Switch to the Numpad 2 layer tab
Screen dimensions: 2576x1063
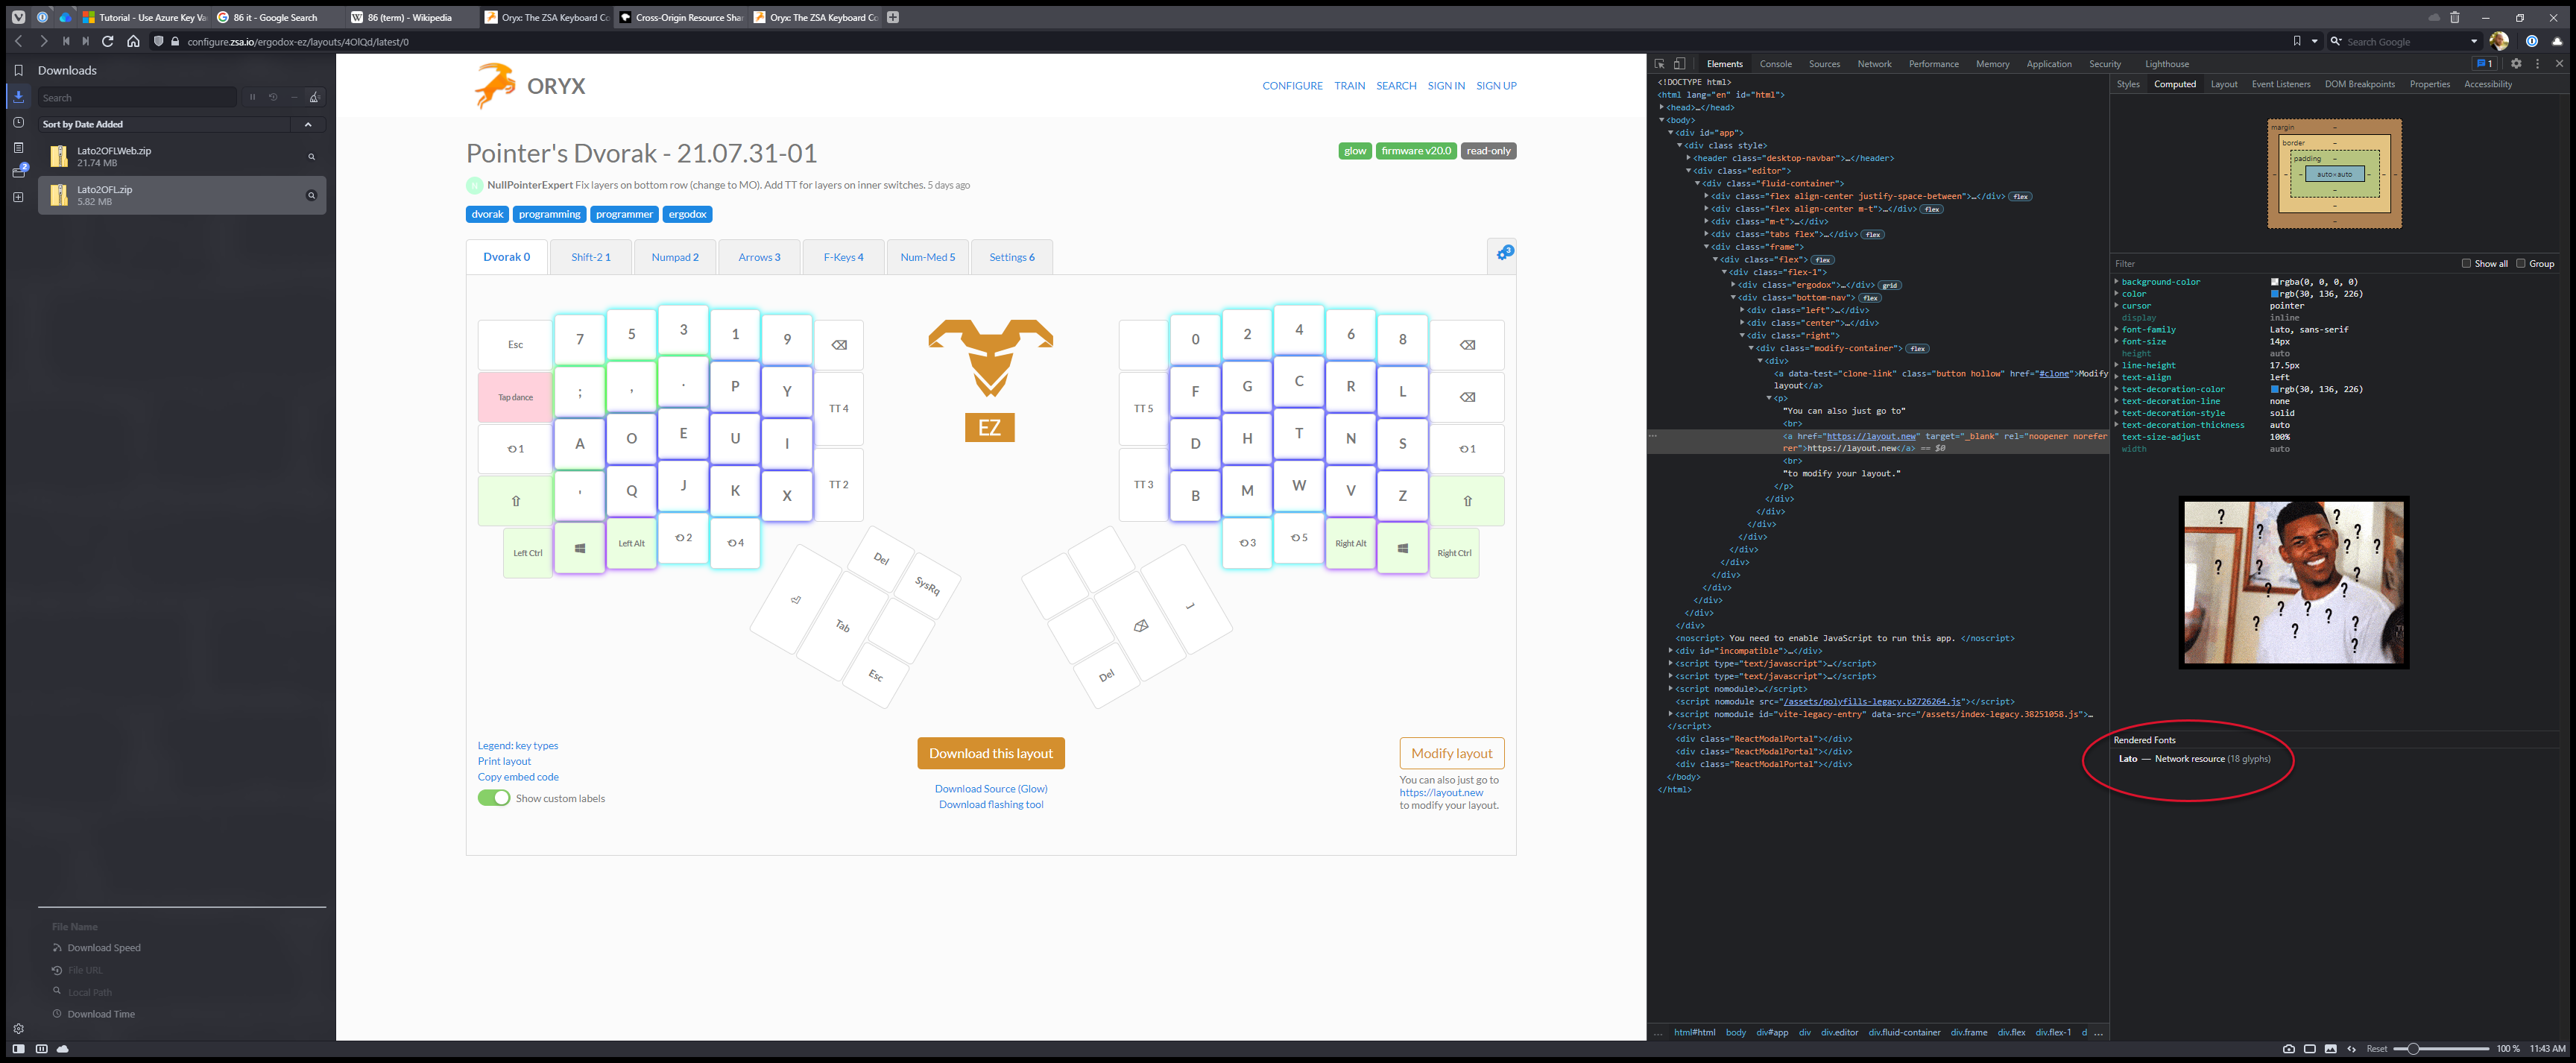(675, 257)
